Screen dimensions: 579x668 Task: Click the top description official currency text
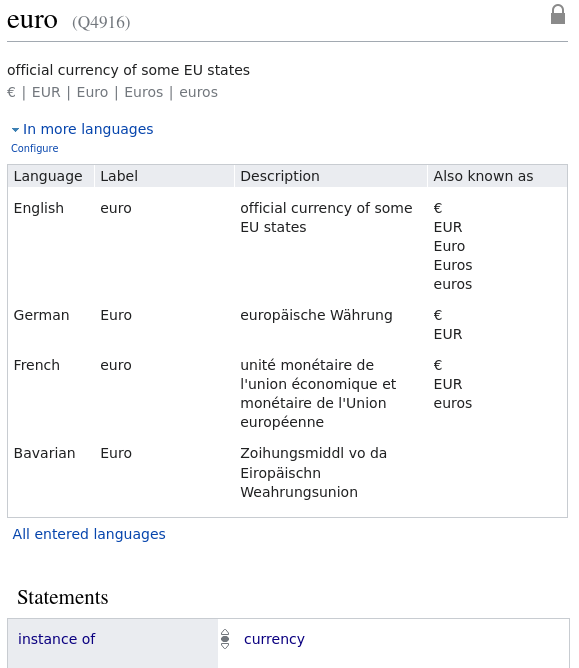pos(128,70)
